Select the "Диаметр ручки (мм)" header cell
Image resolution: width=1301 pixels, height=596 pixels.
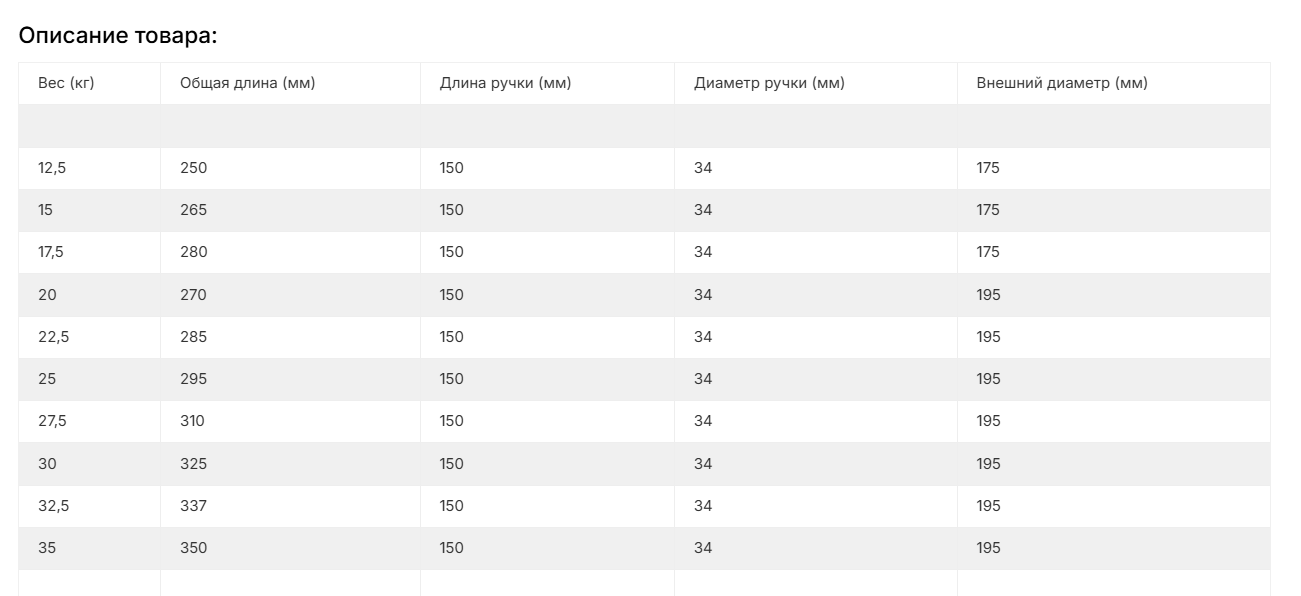point(769,83)
